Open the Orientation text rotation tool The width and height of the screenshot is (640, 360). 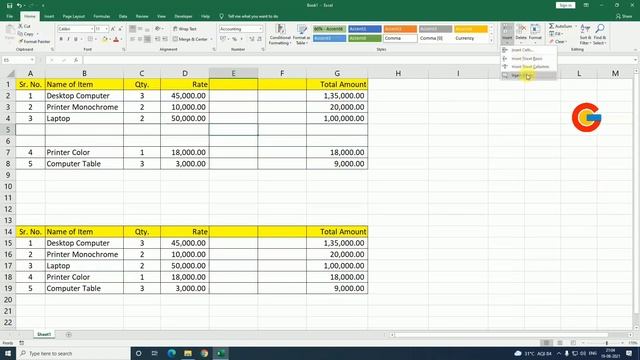tap(158, 29)
